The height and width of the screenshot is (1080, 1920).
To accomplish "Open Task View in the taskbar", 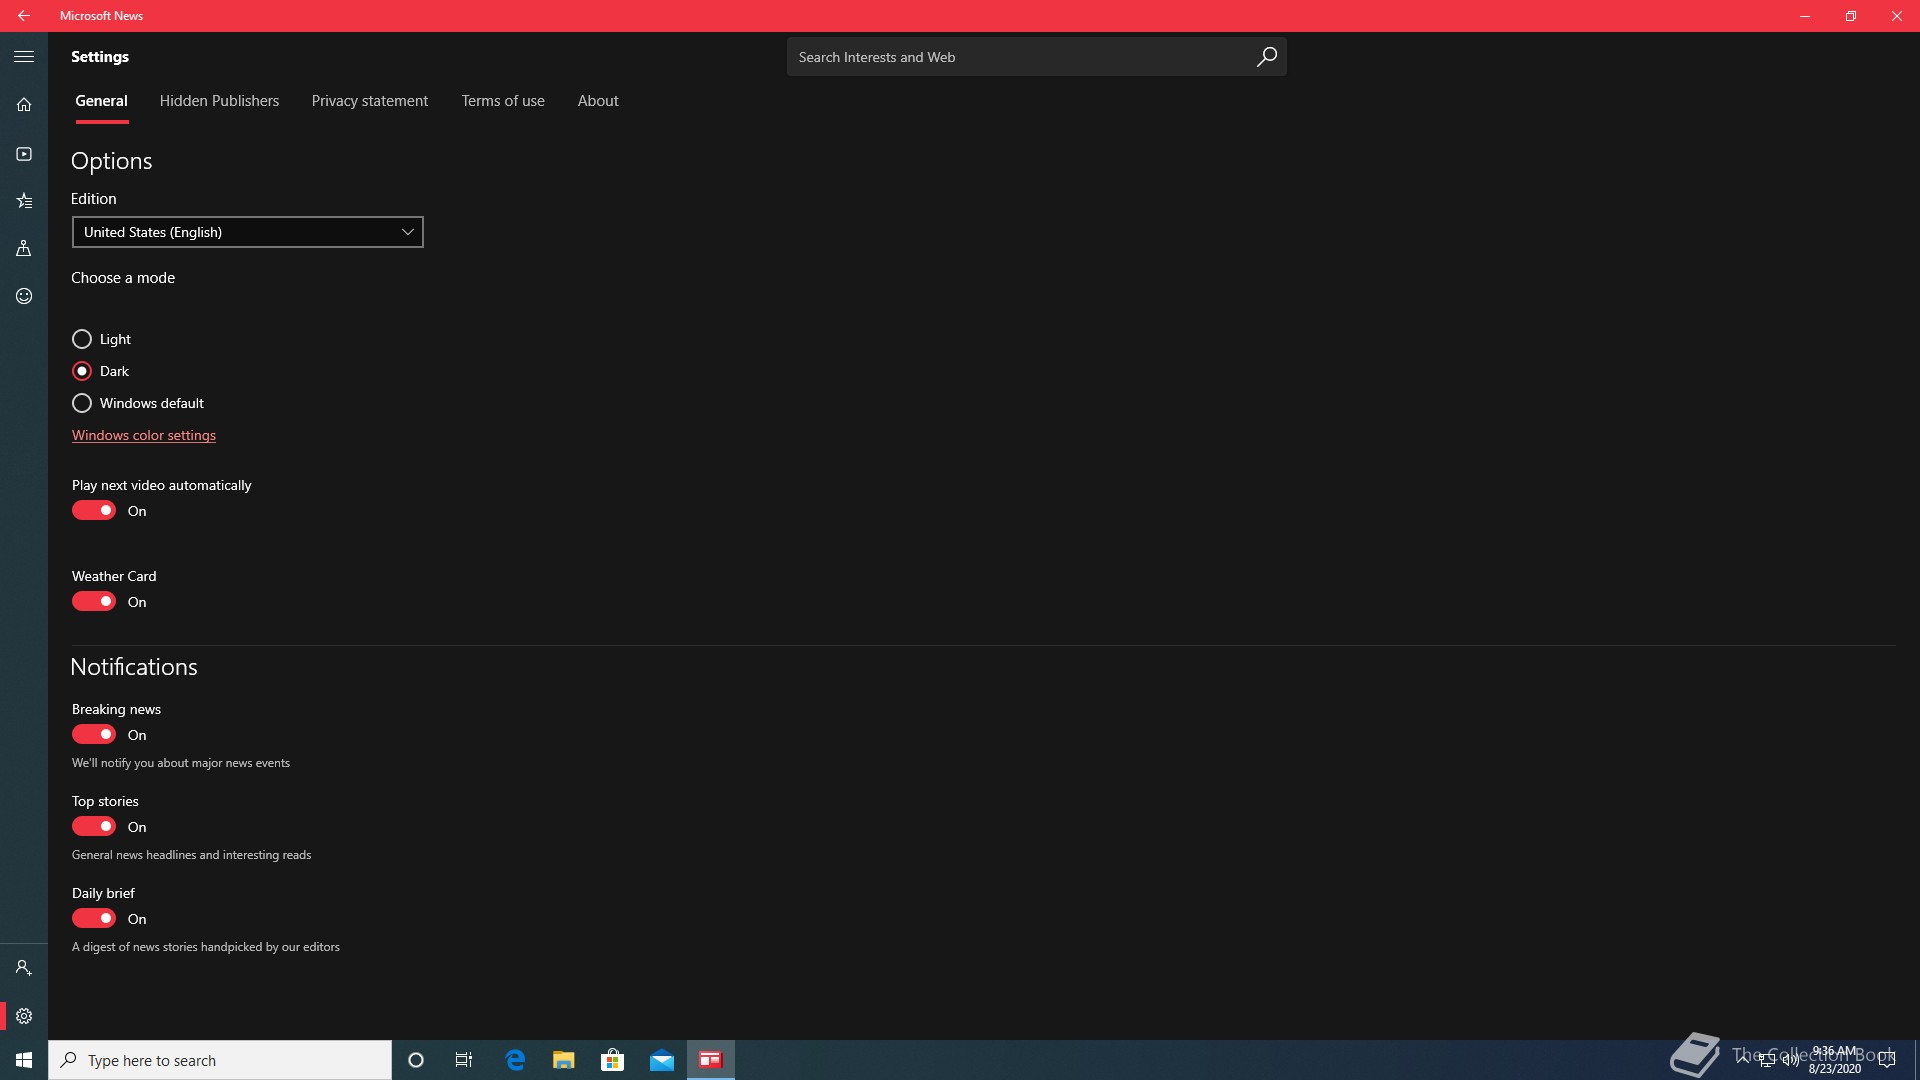I will pyautogui.click(x=464, y=1060).
